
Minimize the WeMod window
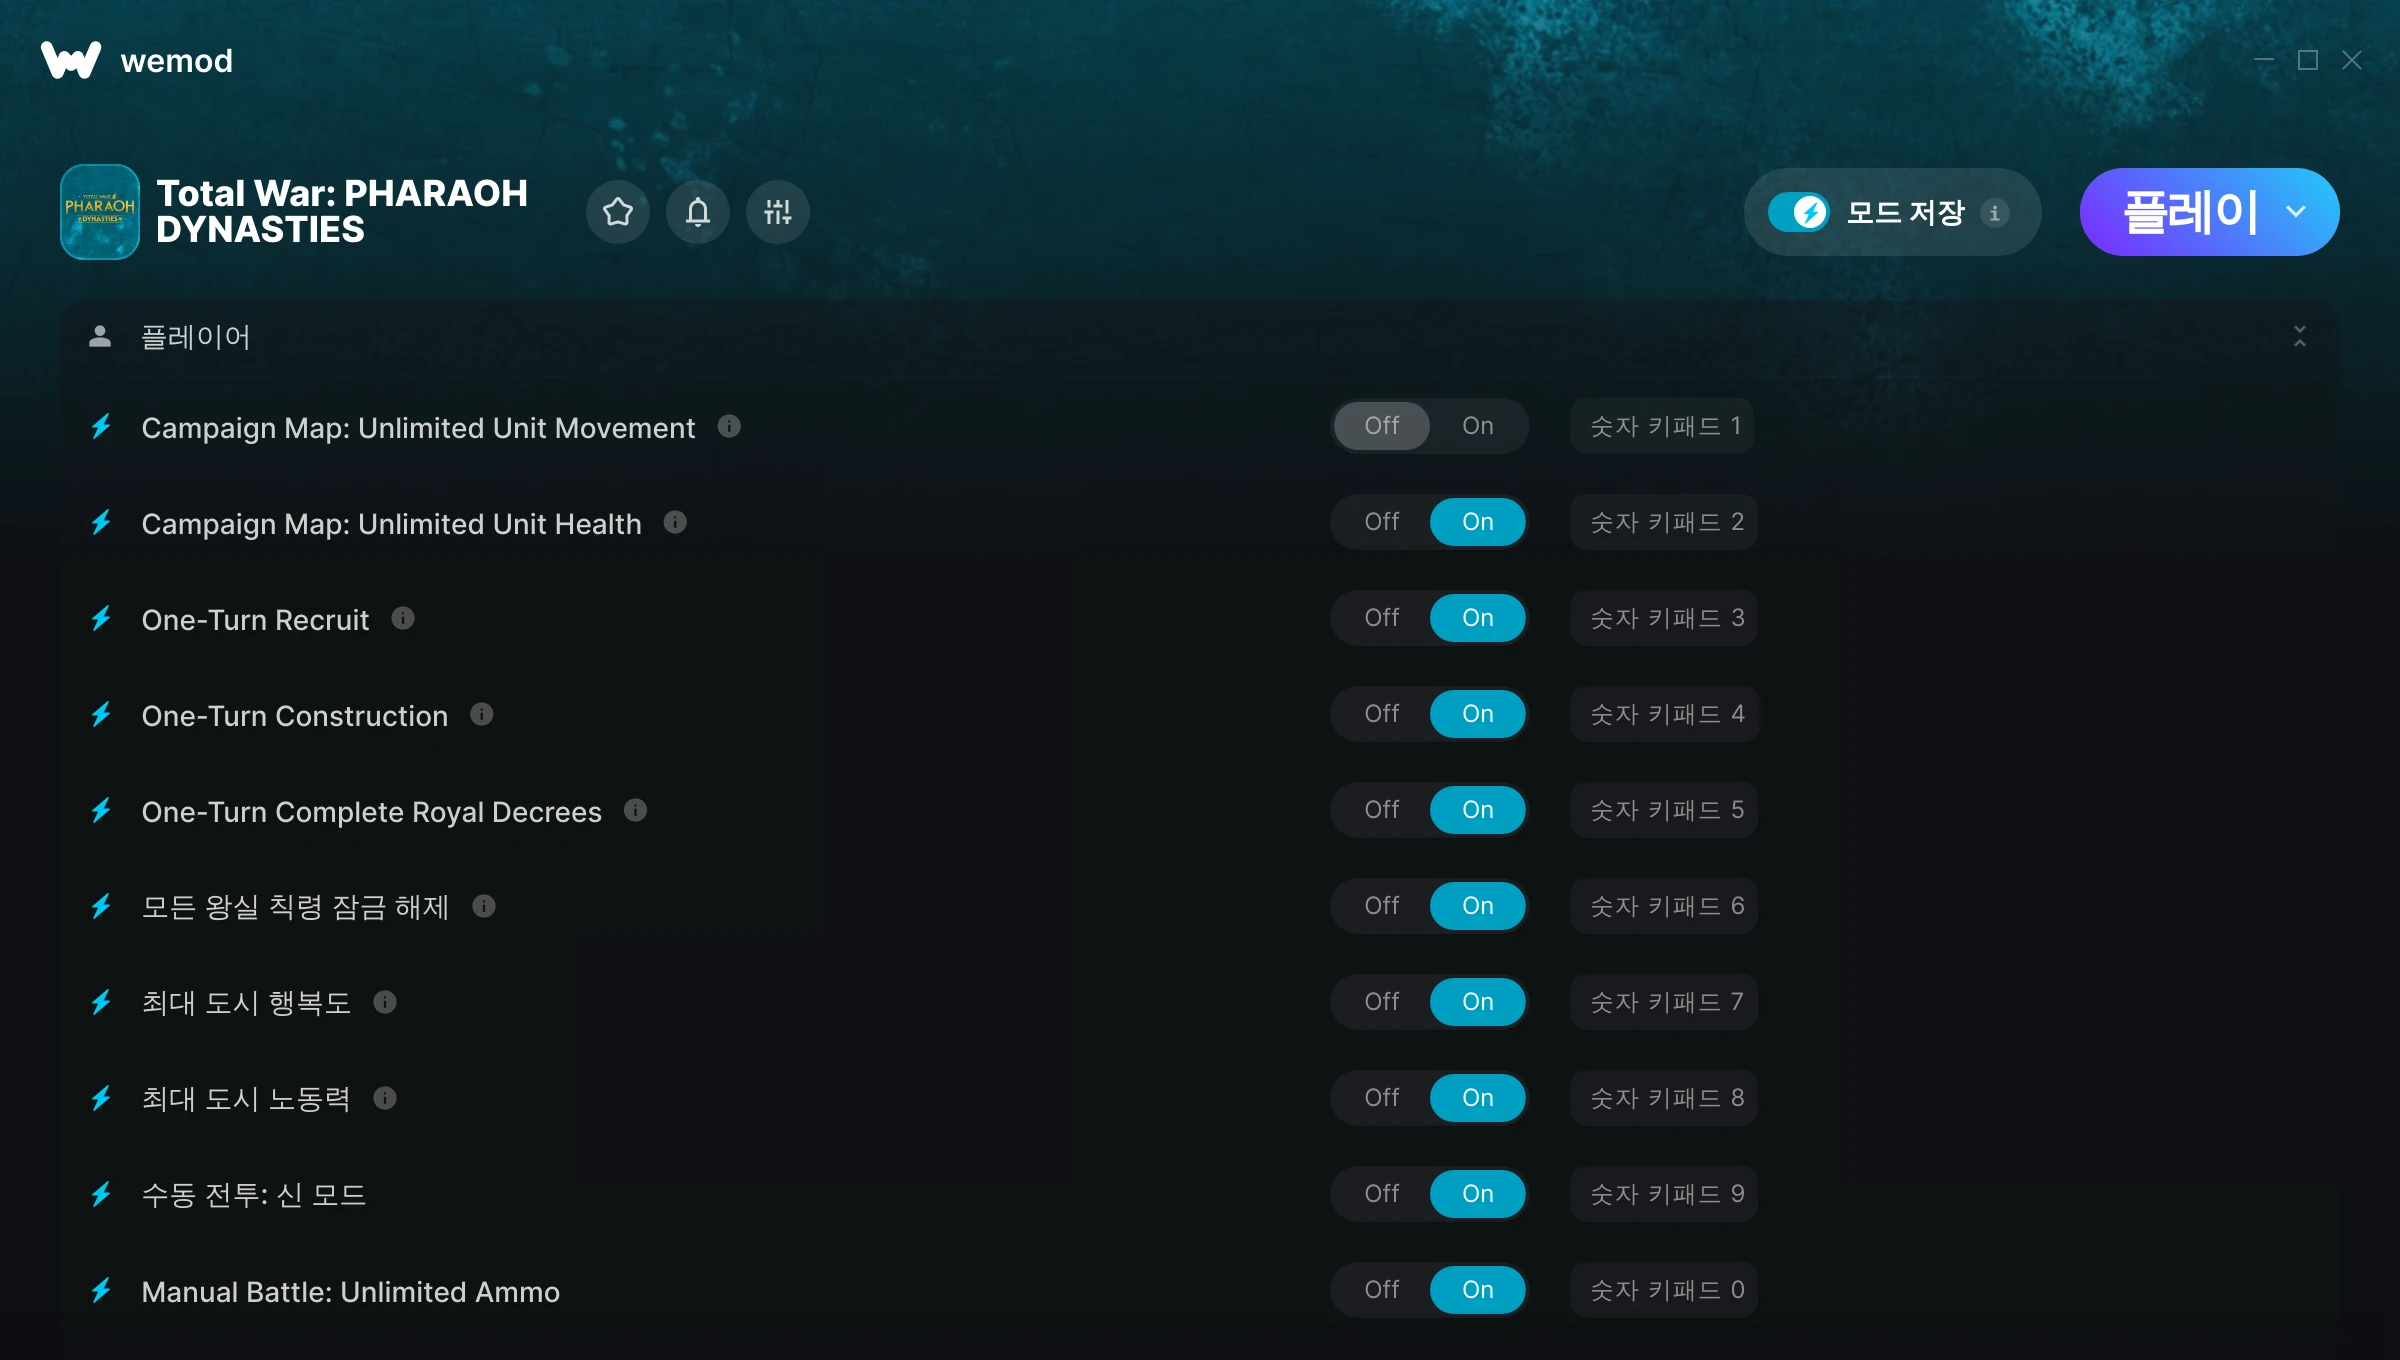[x=2264, y=60]
